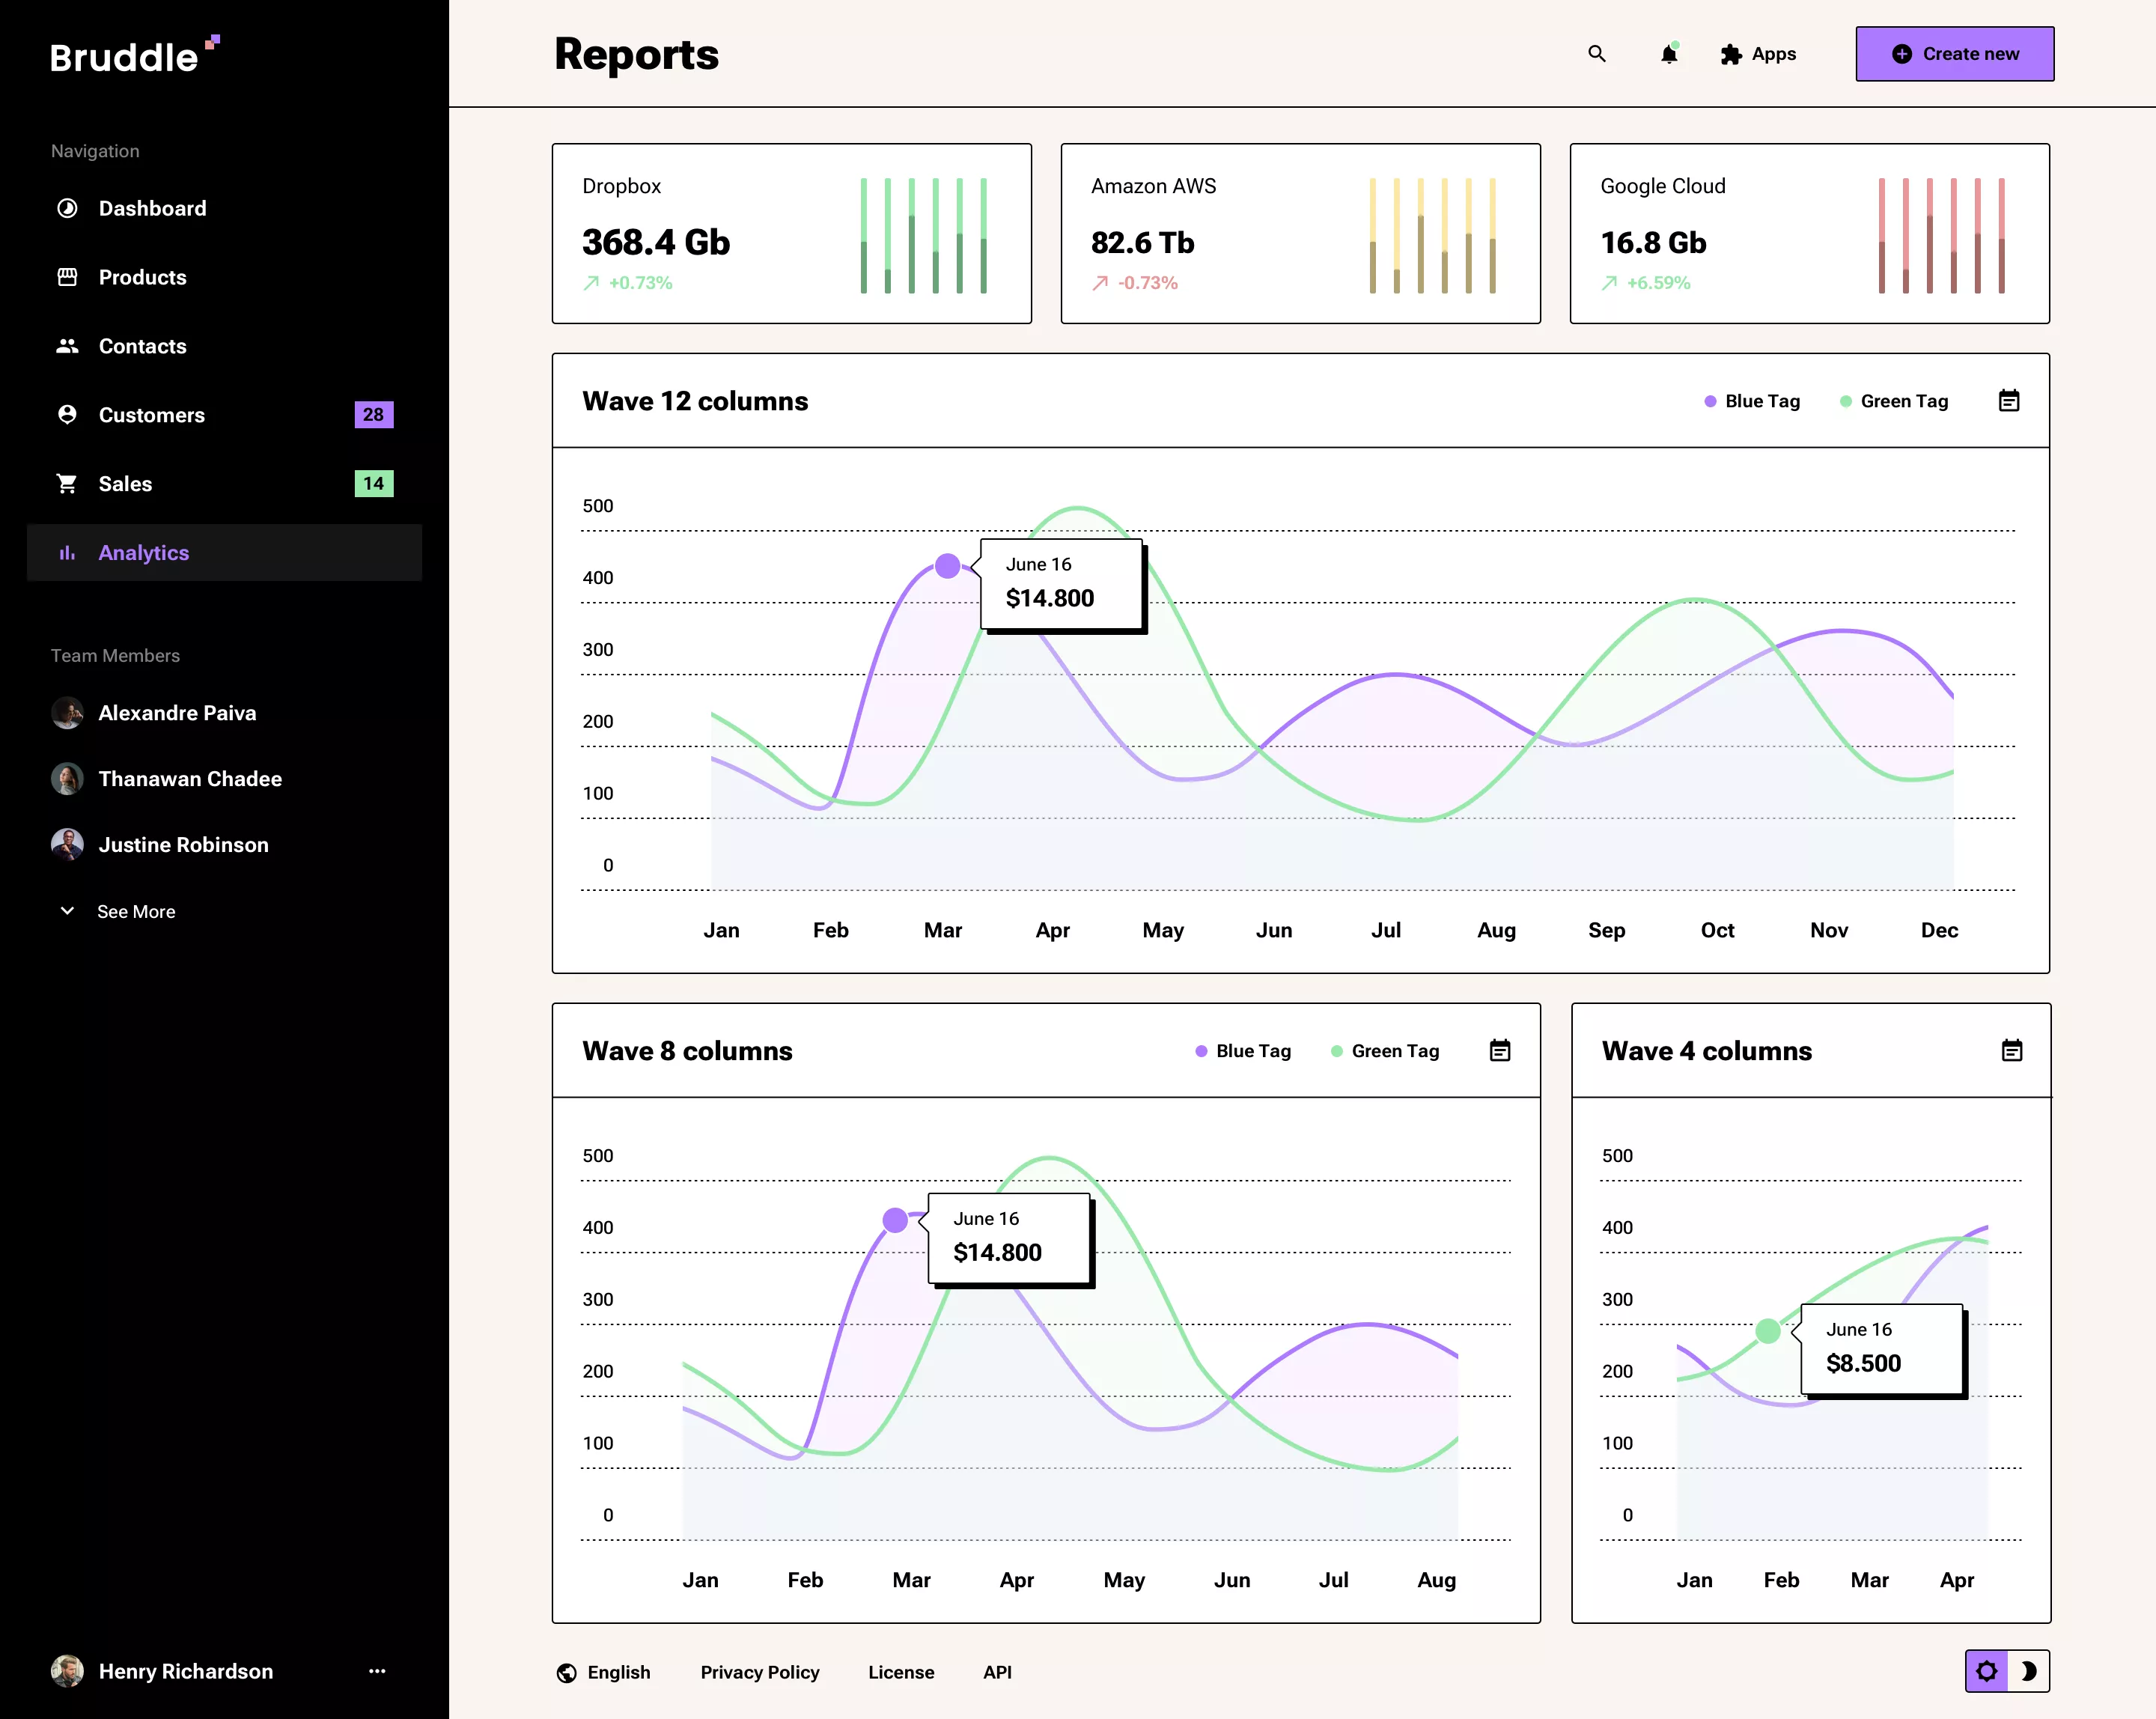Toggle dark mode with the moon icon
Screen dimensions: 2156x1719
(2029, 1671)
